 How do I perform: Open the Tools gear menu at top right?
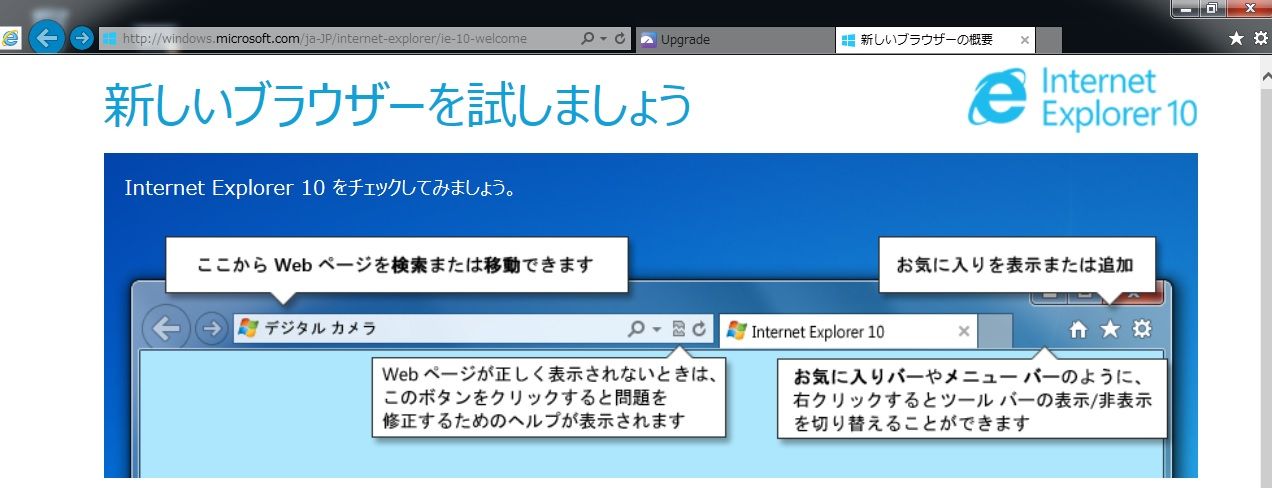[x=1260, y=39]
